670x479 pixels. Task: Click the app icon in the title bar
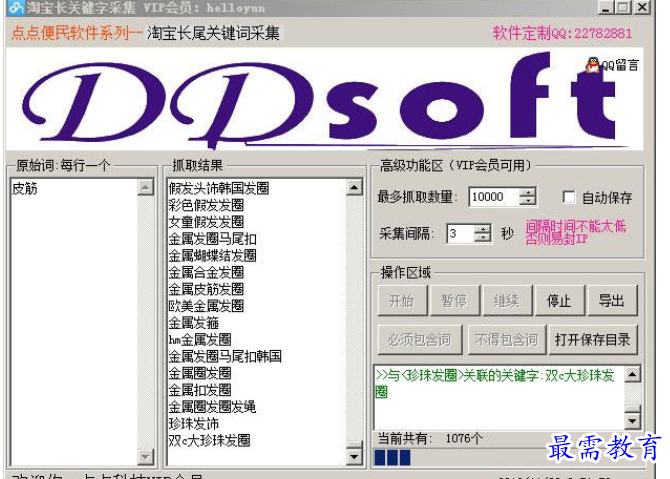tap(16, 7)
